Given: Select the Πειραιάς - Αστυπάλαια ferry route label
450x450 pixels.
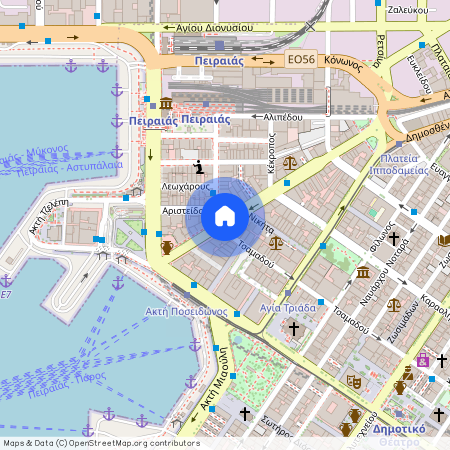Looking at the screenshot, I should click(x=69, y=169).
